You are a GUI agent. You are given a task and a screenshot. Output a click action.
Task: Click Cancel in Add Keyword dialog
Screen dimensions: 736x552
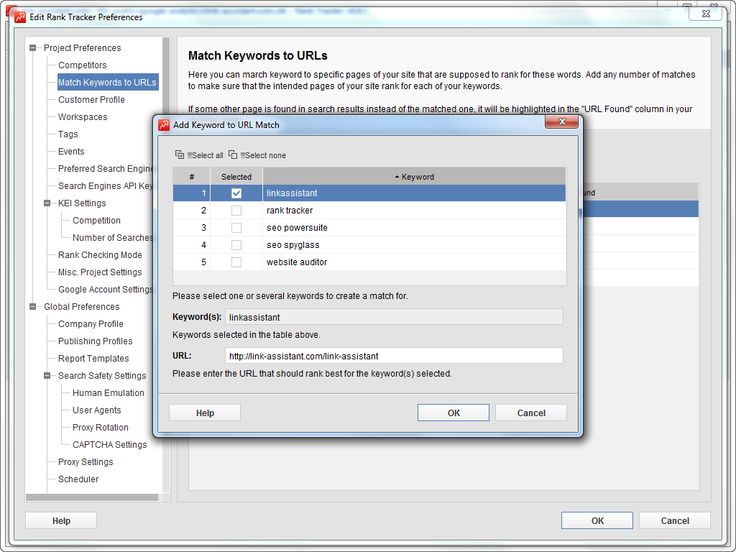(x=531, y=413)
